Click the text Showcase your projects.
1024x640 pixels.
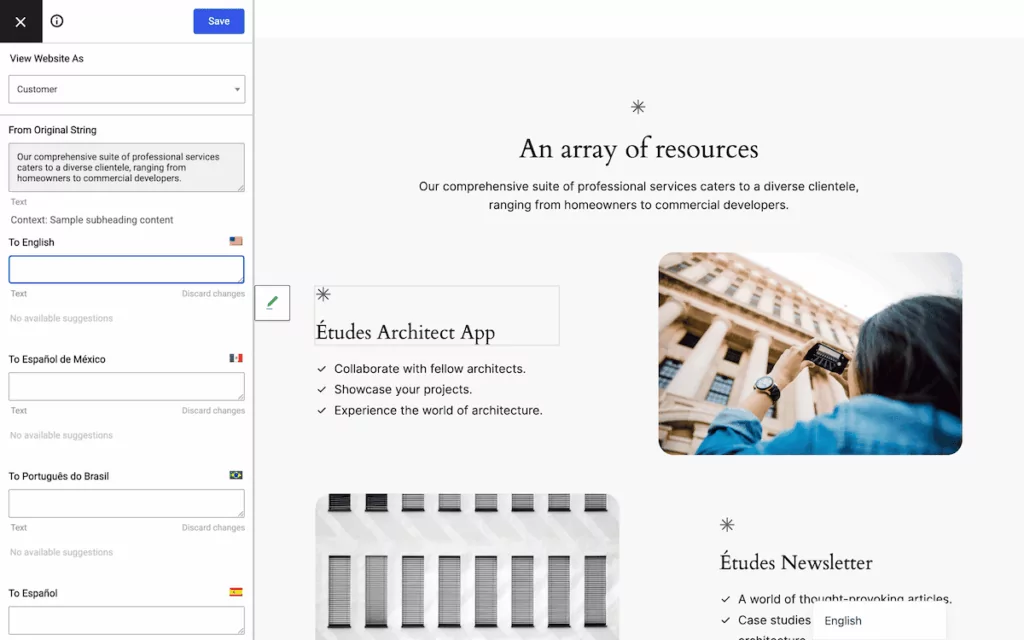click(x=403, y=390)
